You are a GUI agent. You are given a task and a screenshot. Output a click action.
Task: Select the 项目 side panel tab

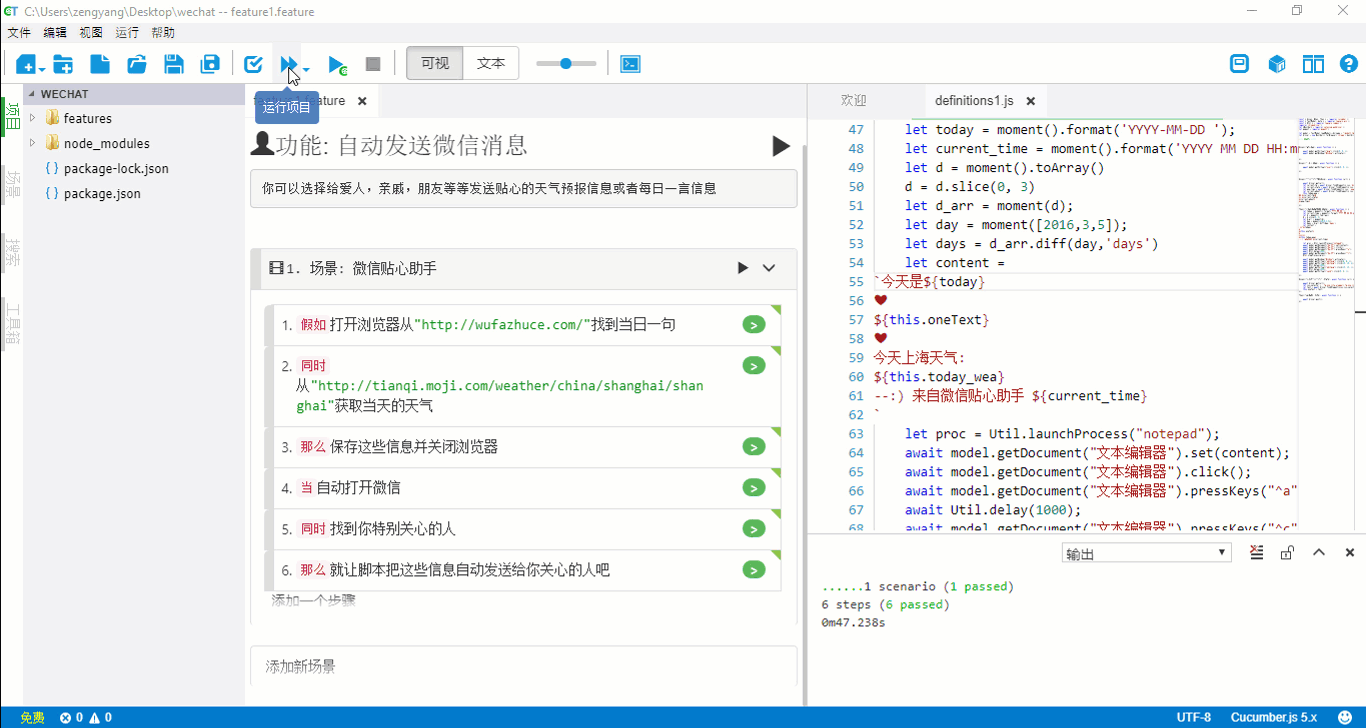[x=13, y=118]
